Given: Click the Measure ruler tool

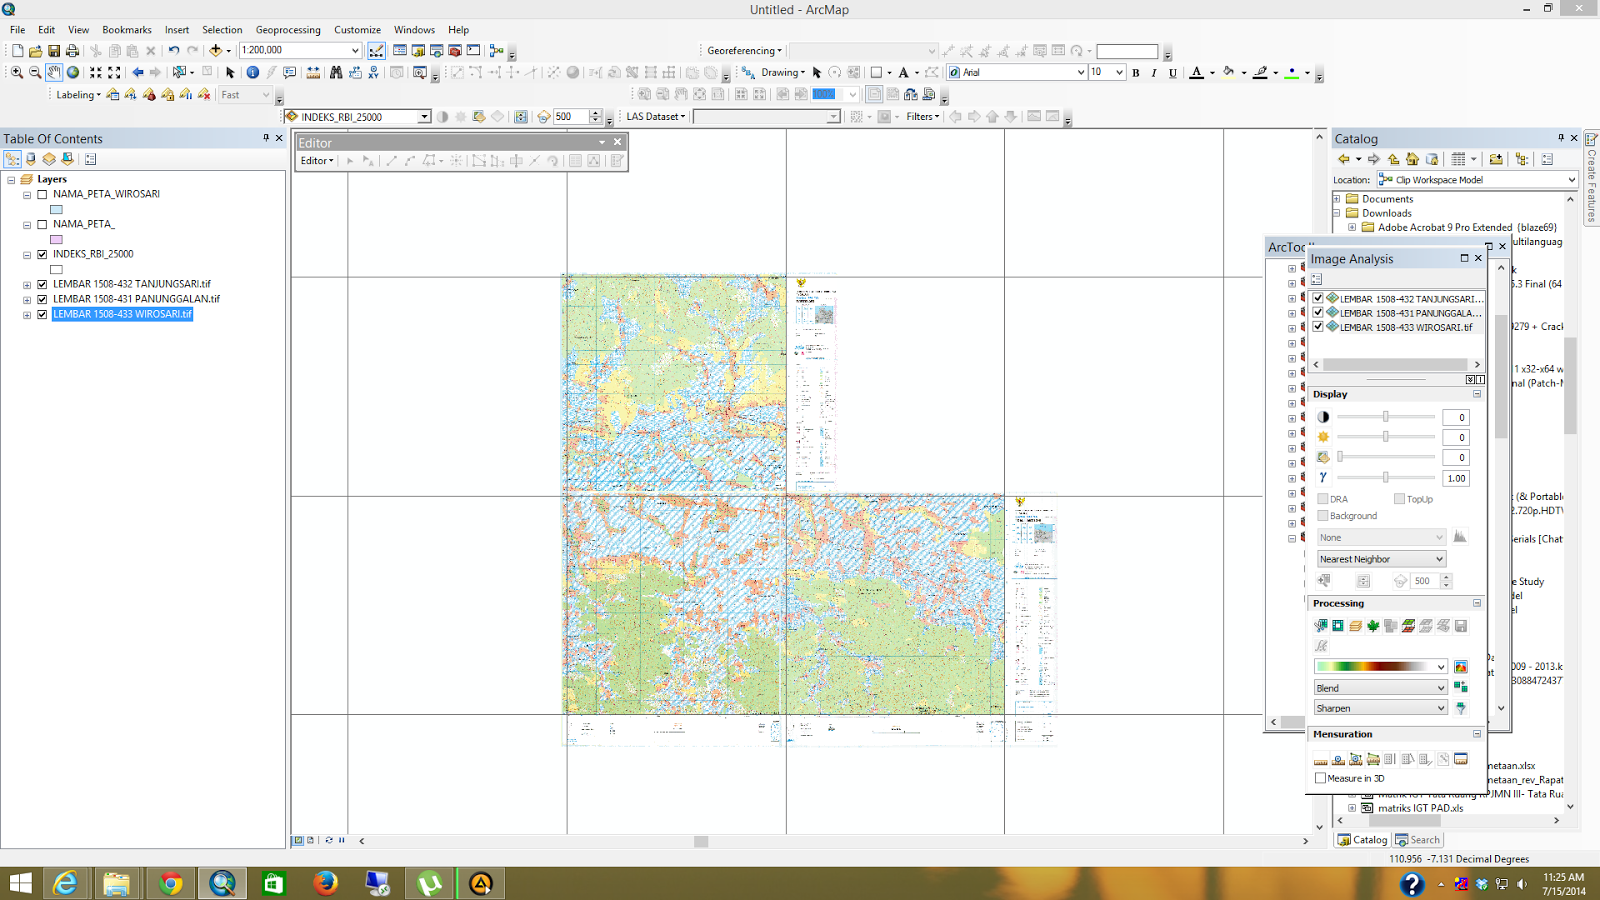Looking at the screenshot, I should point(313,72).
